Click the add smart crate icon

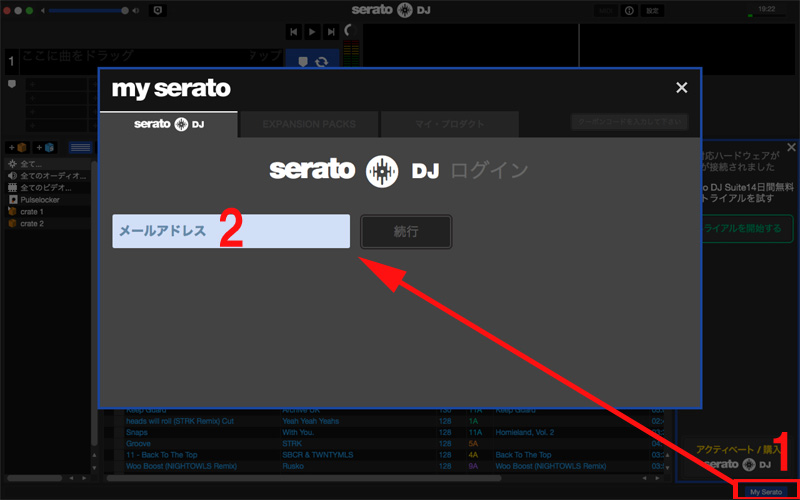(47, 148)
